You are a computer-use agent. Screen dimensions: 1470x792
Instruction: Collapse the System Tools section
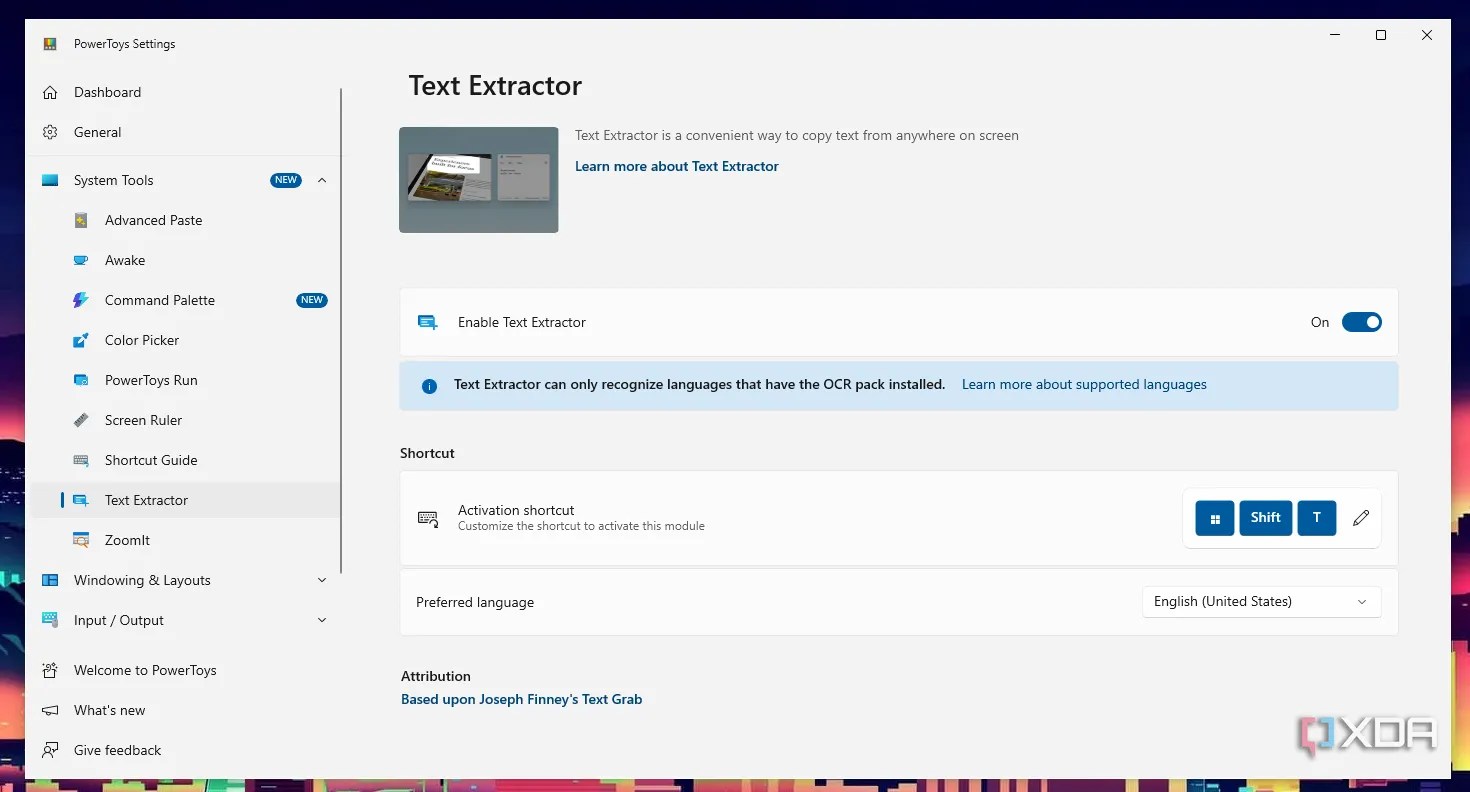(x=322, y=180)
